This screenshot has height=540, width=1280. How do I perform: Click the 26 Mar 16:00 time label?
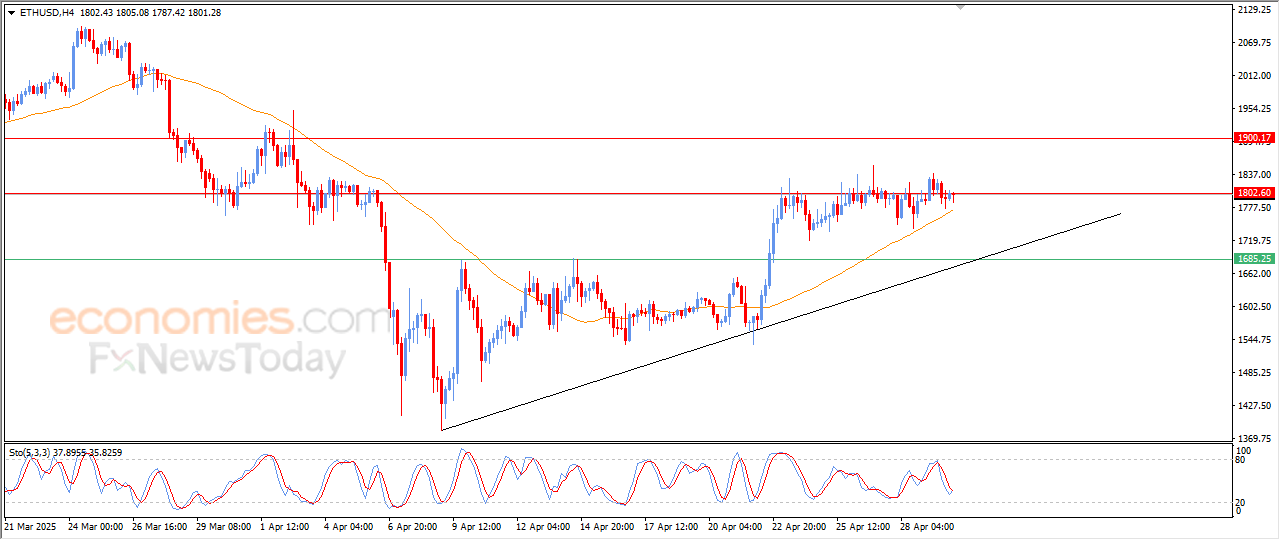160,525
